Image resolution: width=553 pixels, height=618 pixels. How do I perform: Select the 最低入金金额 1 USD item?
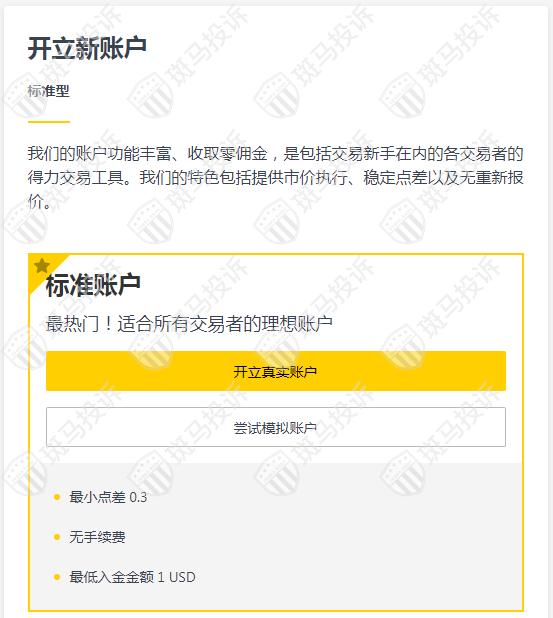click(x=132, y=577)
